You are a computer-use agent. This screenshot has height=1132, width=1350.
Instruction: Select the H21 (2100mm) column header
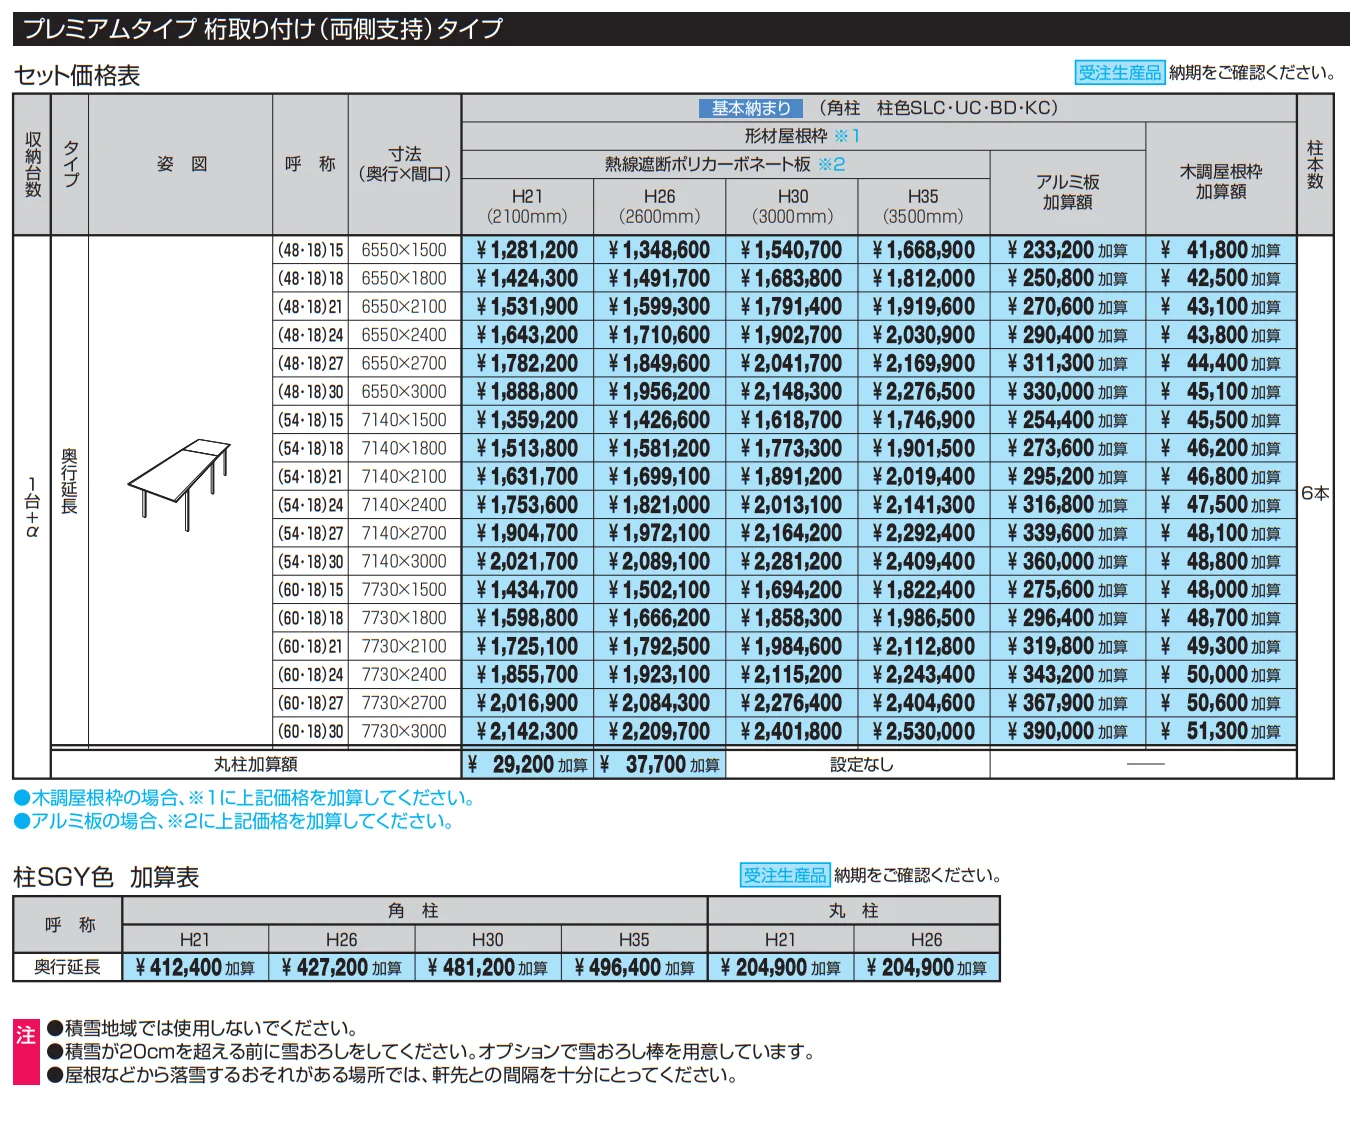[527, 207]
